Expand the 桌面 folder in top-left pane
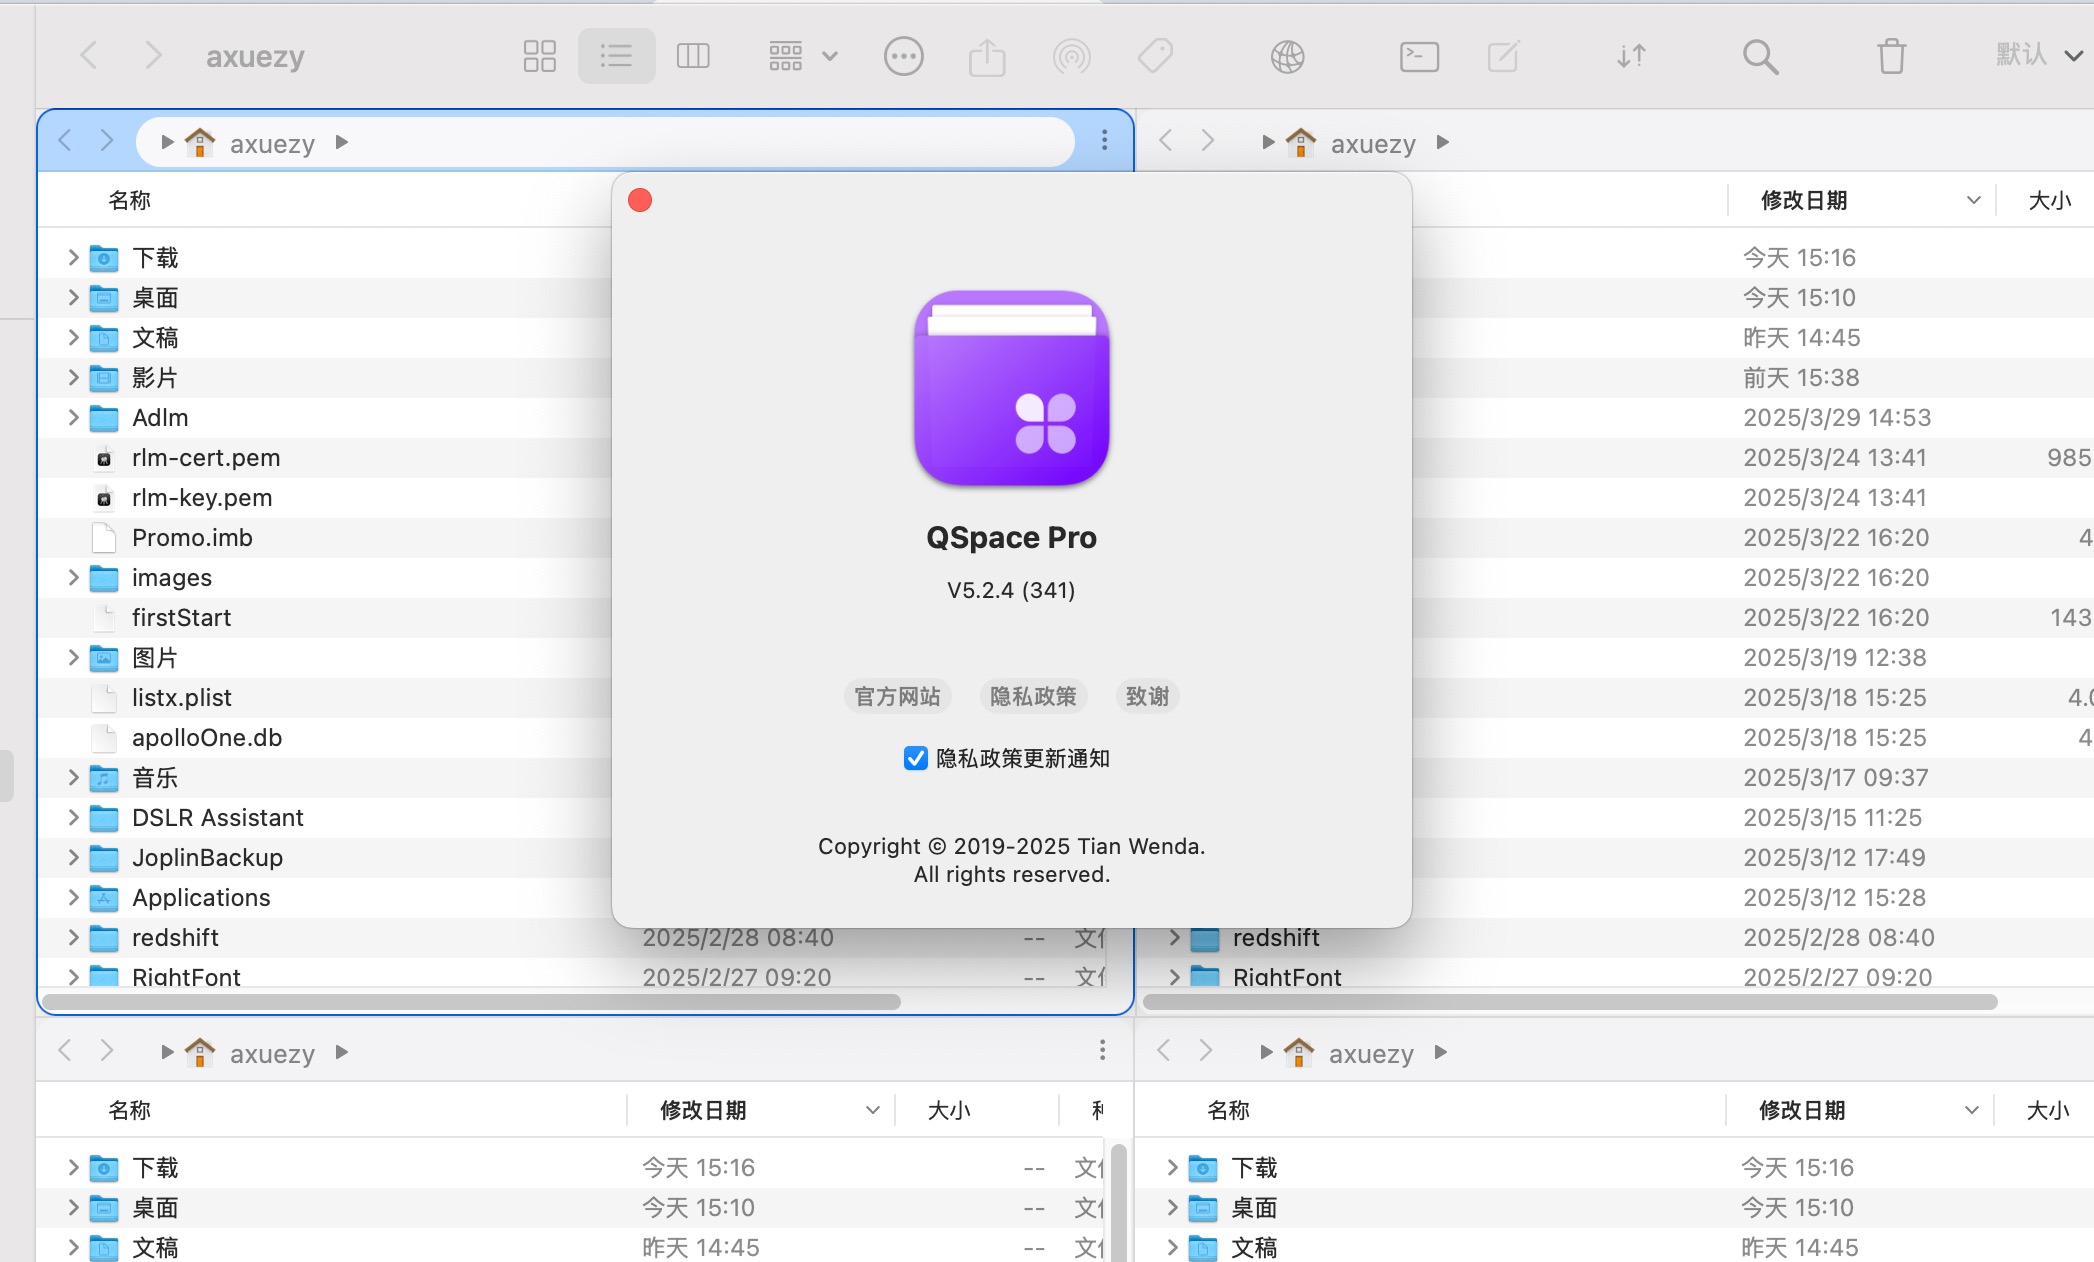Viewport: 2094px width, 1262px height. point(73,297)
